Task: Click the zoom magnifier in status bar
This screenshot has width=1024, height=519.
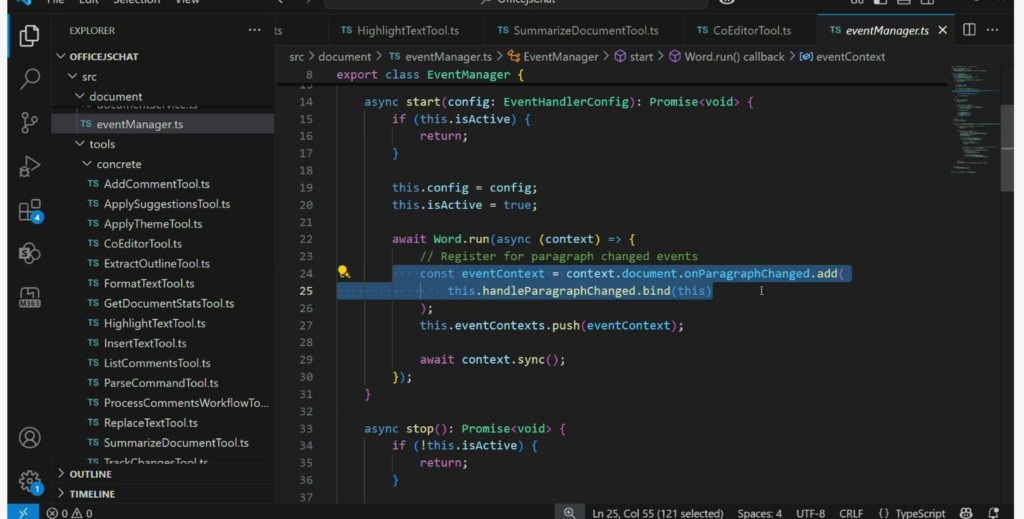Action: pos(568,512)
